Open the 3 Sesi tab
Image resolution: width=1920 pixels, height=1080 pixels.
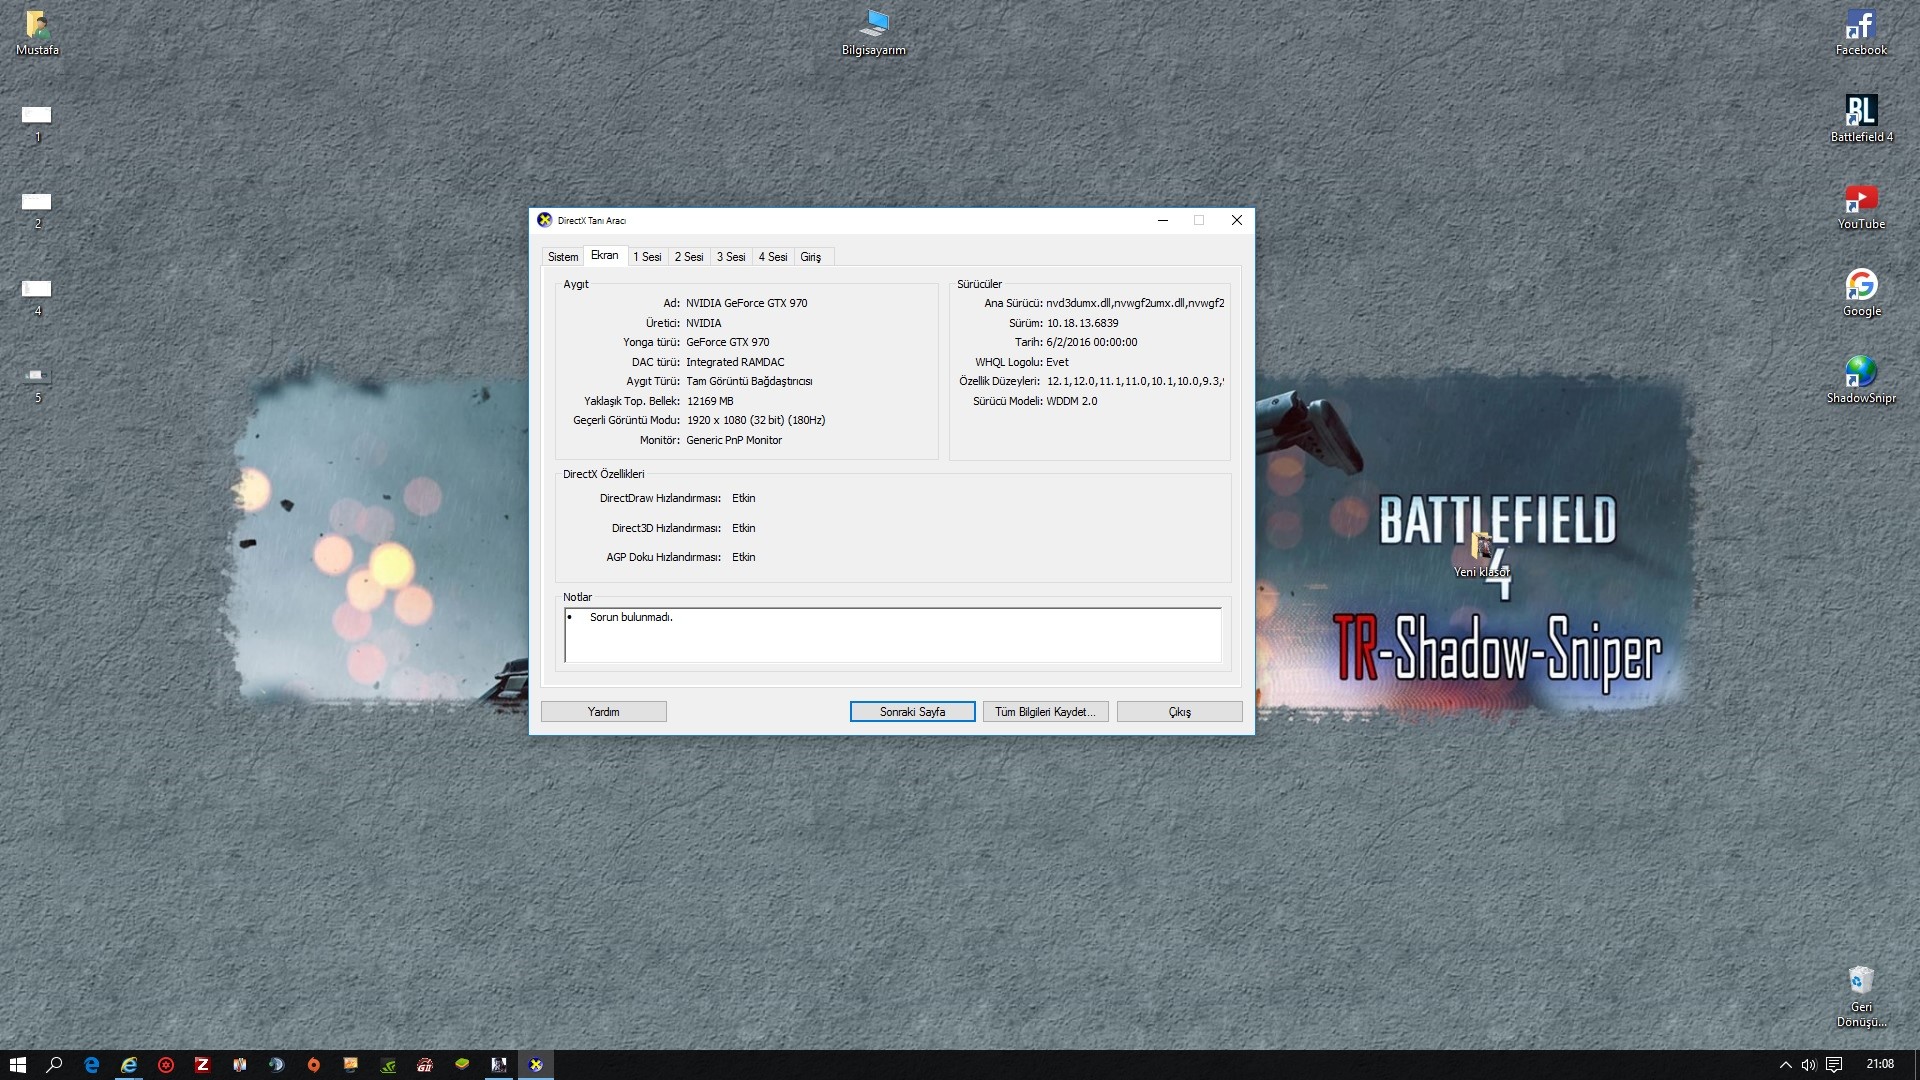[x=731, y=257]
